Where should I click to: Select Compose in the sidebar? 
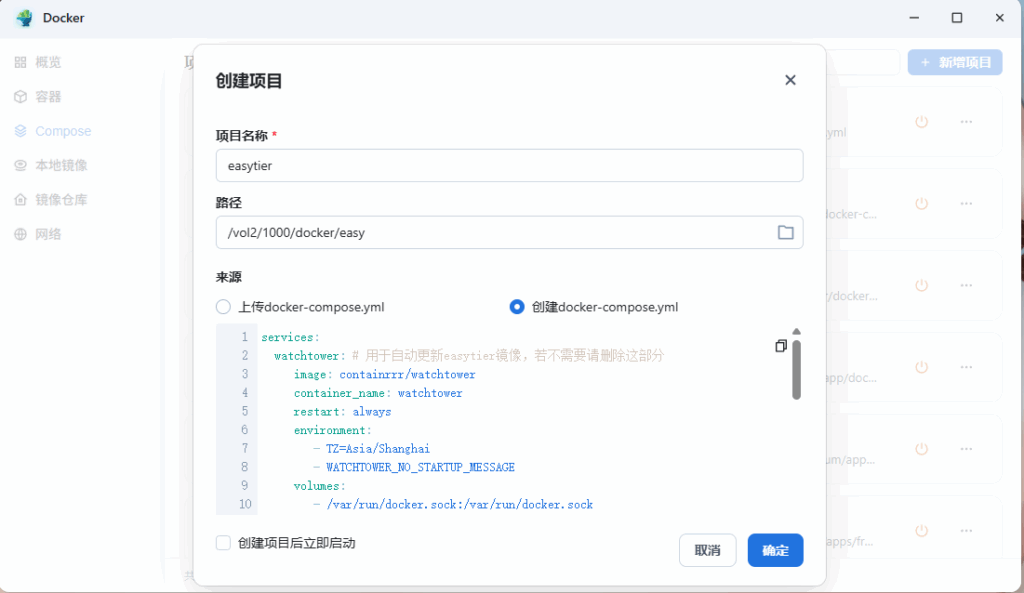53,131
